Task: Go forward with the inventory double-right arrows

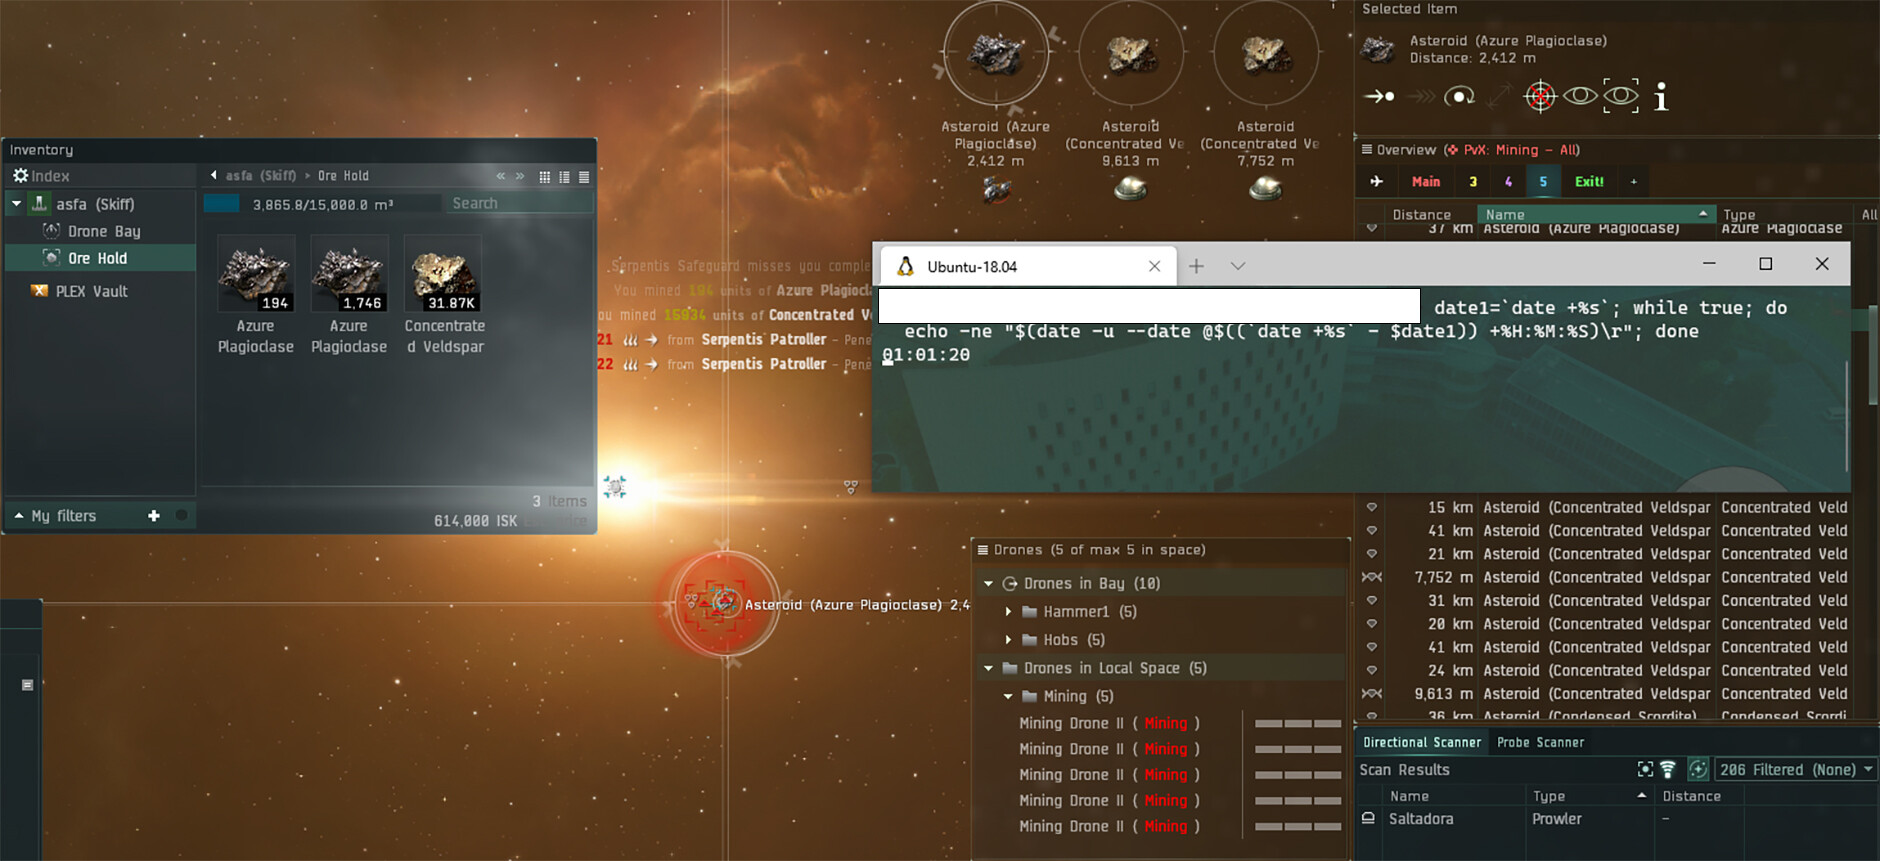Action: 520,176
